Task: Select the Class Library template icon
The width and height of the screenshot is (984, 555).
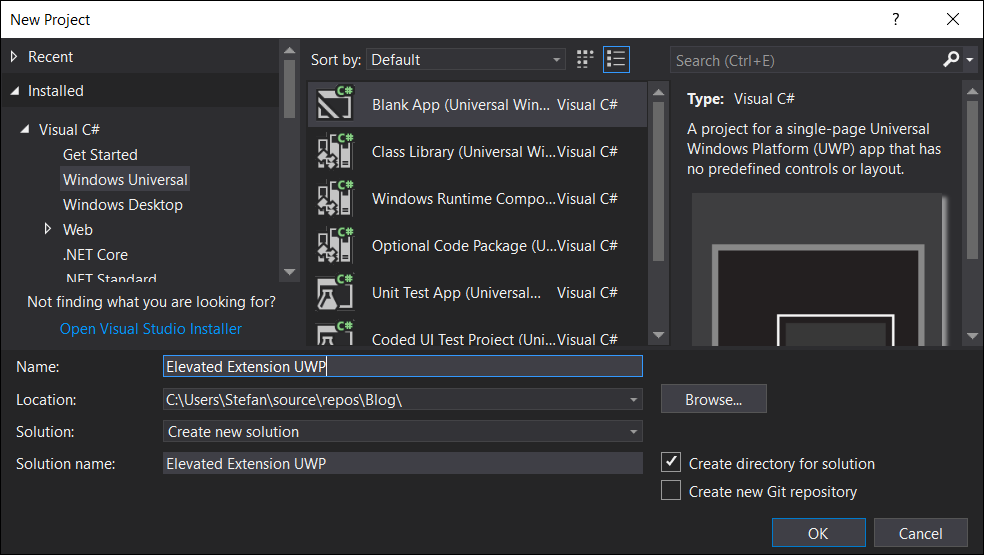Action: (x=335, y=151)
